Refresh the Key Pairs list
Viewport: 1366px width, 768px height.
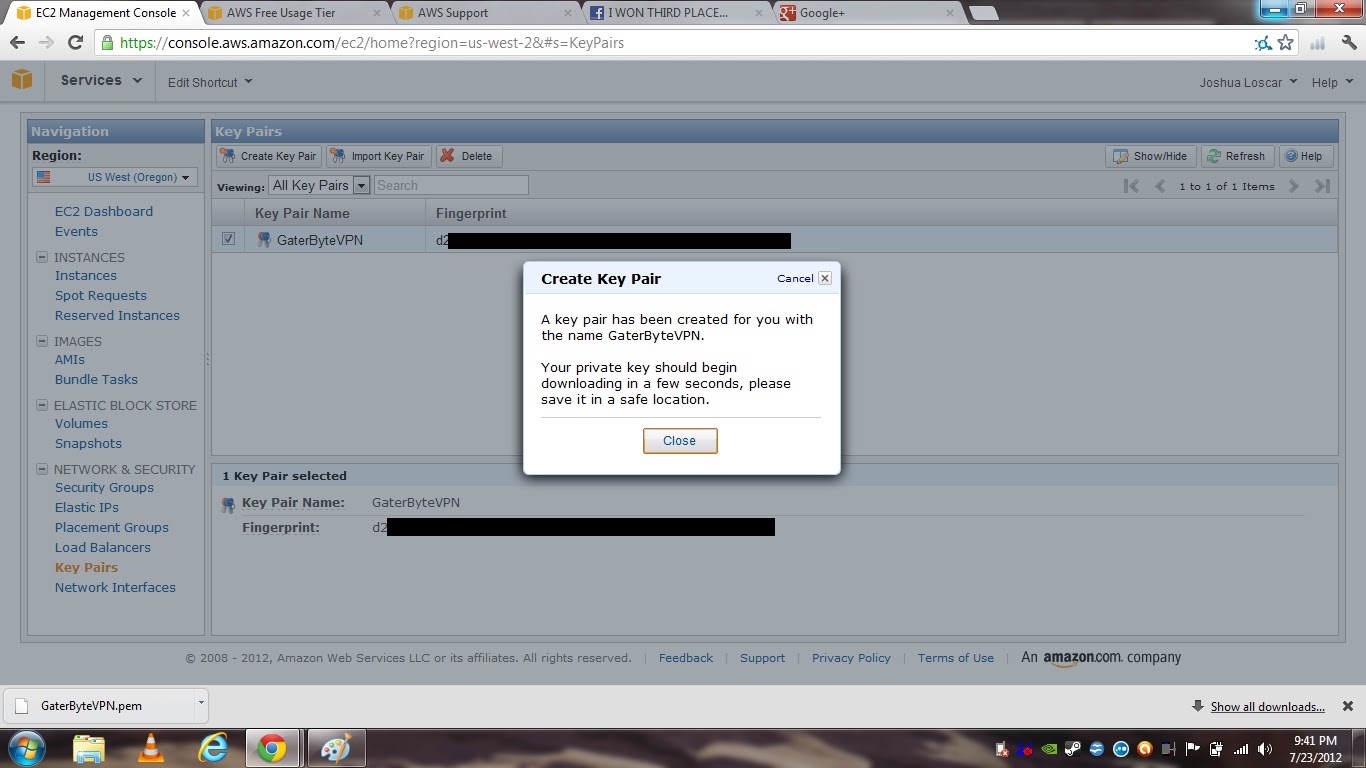tap(1237, 156)
